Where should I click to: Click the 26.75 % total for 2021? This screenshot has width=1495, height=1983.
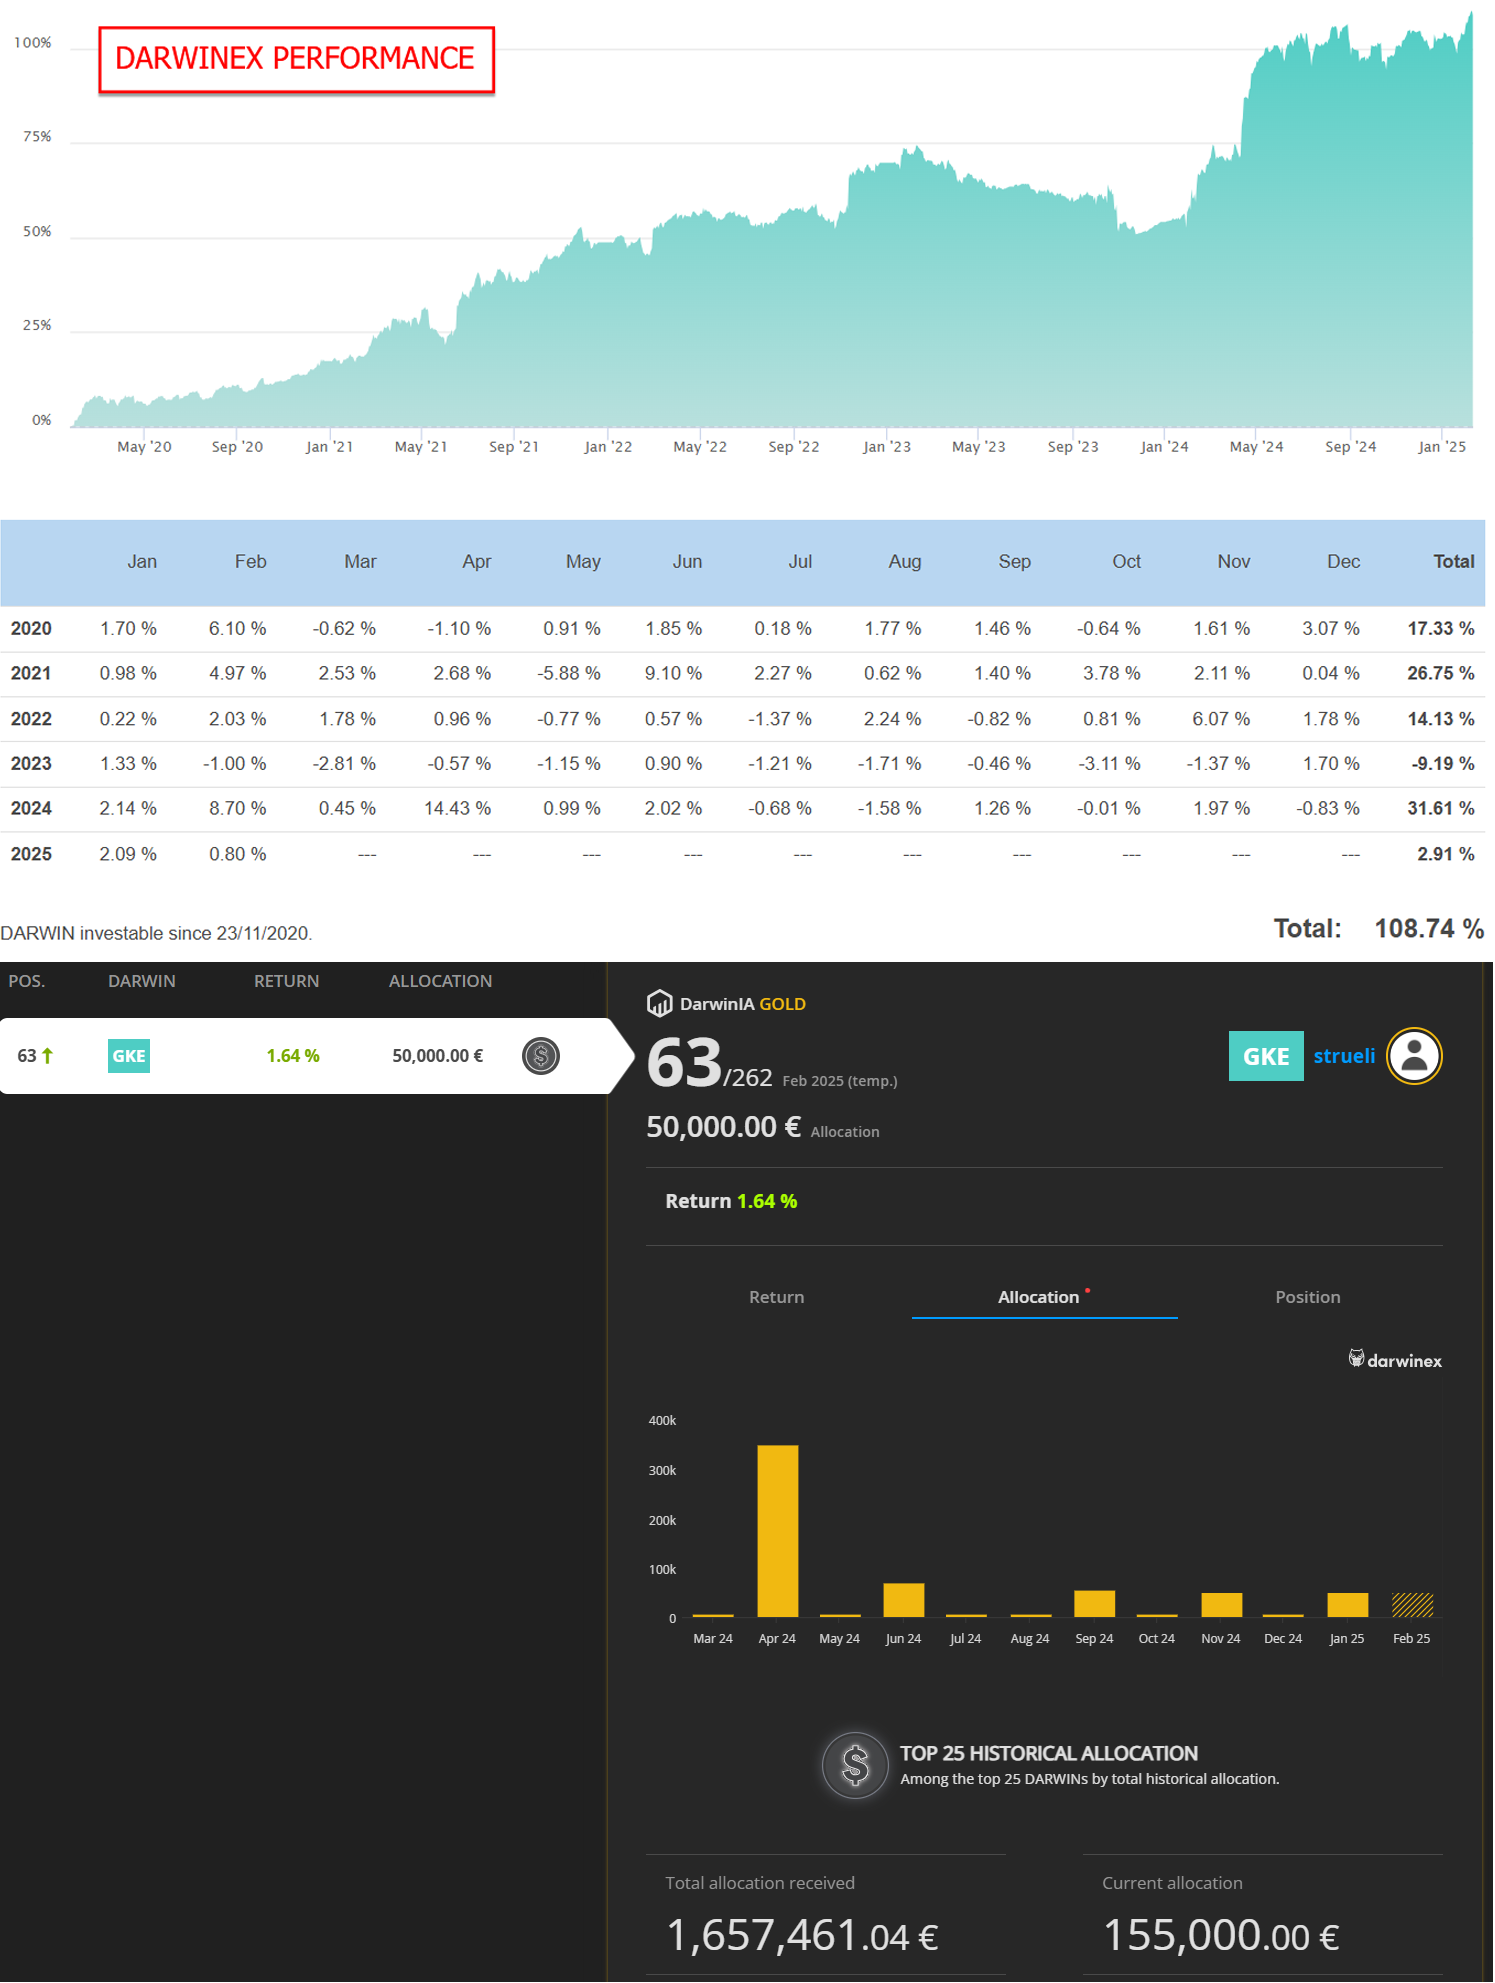[x=1441, y=673]
